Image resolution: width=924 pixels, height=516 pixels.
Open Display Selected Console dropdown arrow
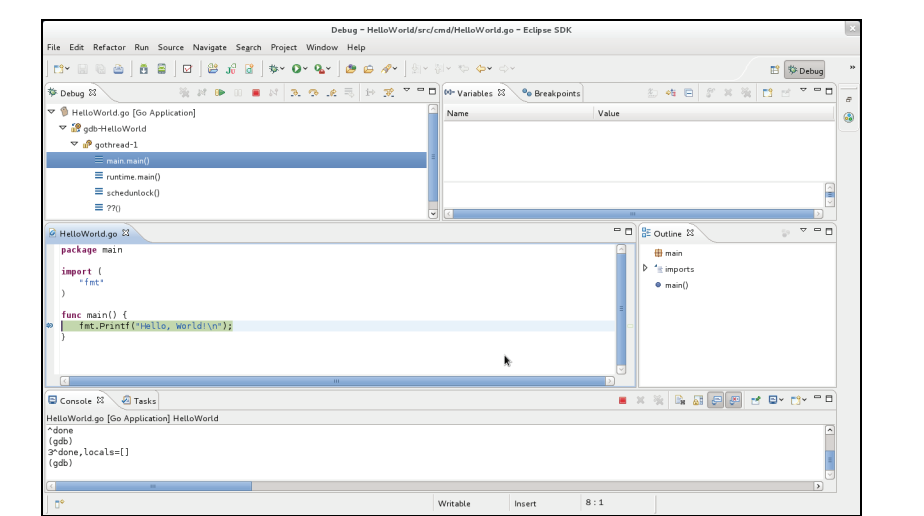click(x=781, y=401)
